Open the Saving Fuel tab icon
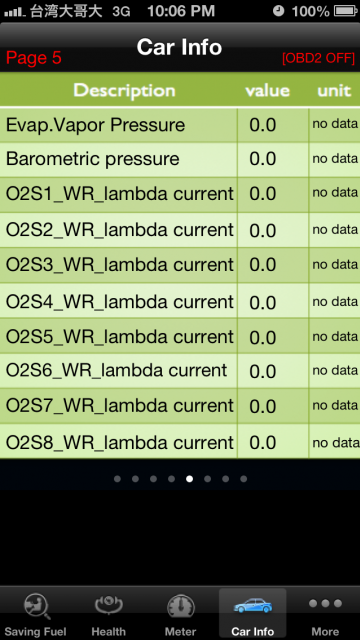Viewport: 360px width, 640px height. [36, 606]
